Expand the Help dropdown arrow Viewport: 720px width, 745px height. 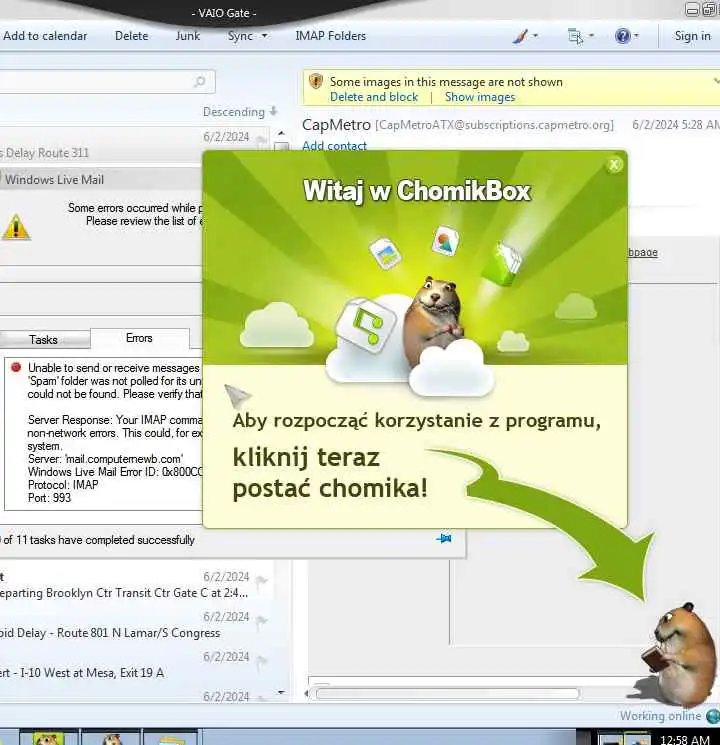636,36
